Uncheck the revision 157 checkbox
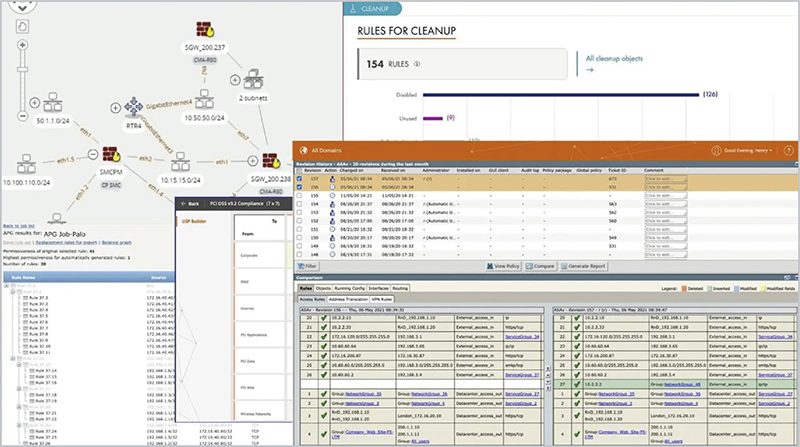 297,177
